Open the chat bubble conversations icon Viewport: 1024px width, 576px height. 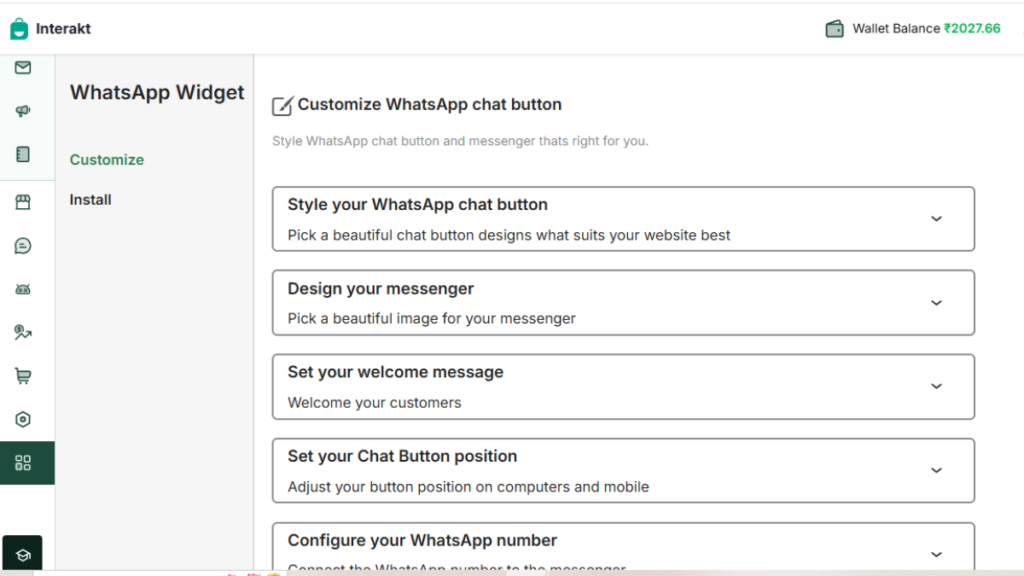(x=25, y=245)
